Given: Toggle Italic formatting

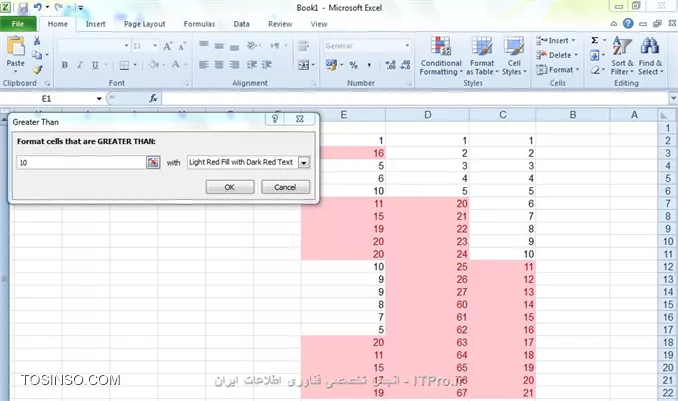Looking at the screenshot, I should click(80, 65).
